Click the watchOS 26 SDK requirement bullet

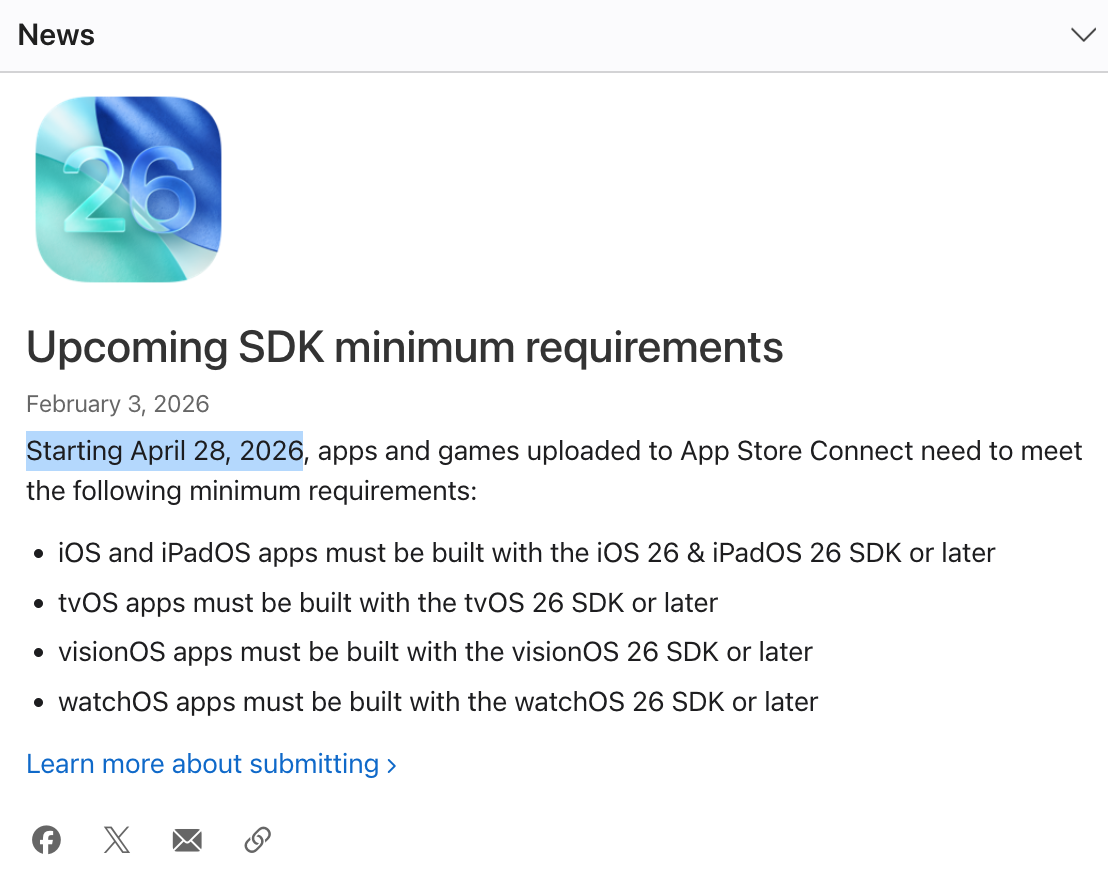click(x=438, y=702)
